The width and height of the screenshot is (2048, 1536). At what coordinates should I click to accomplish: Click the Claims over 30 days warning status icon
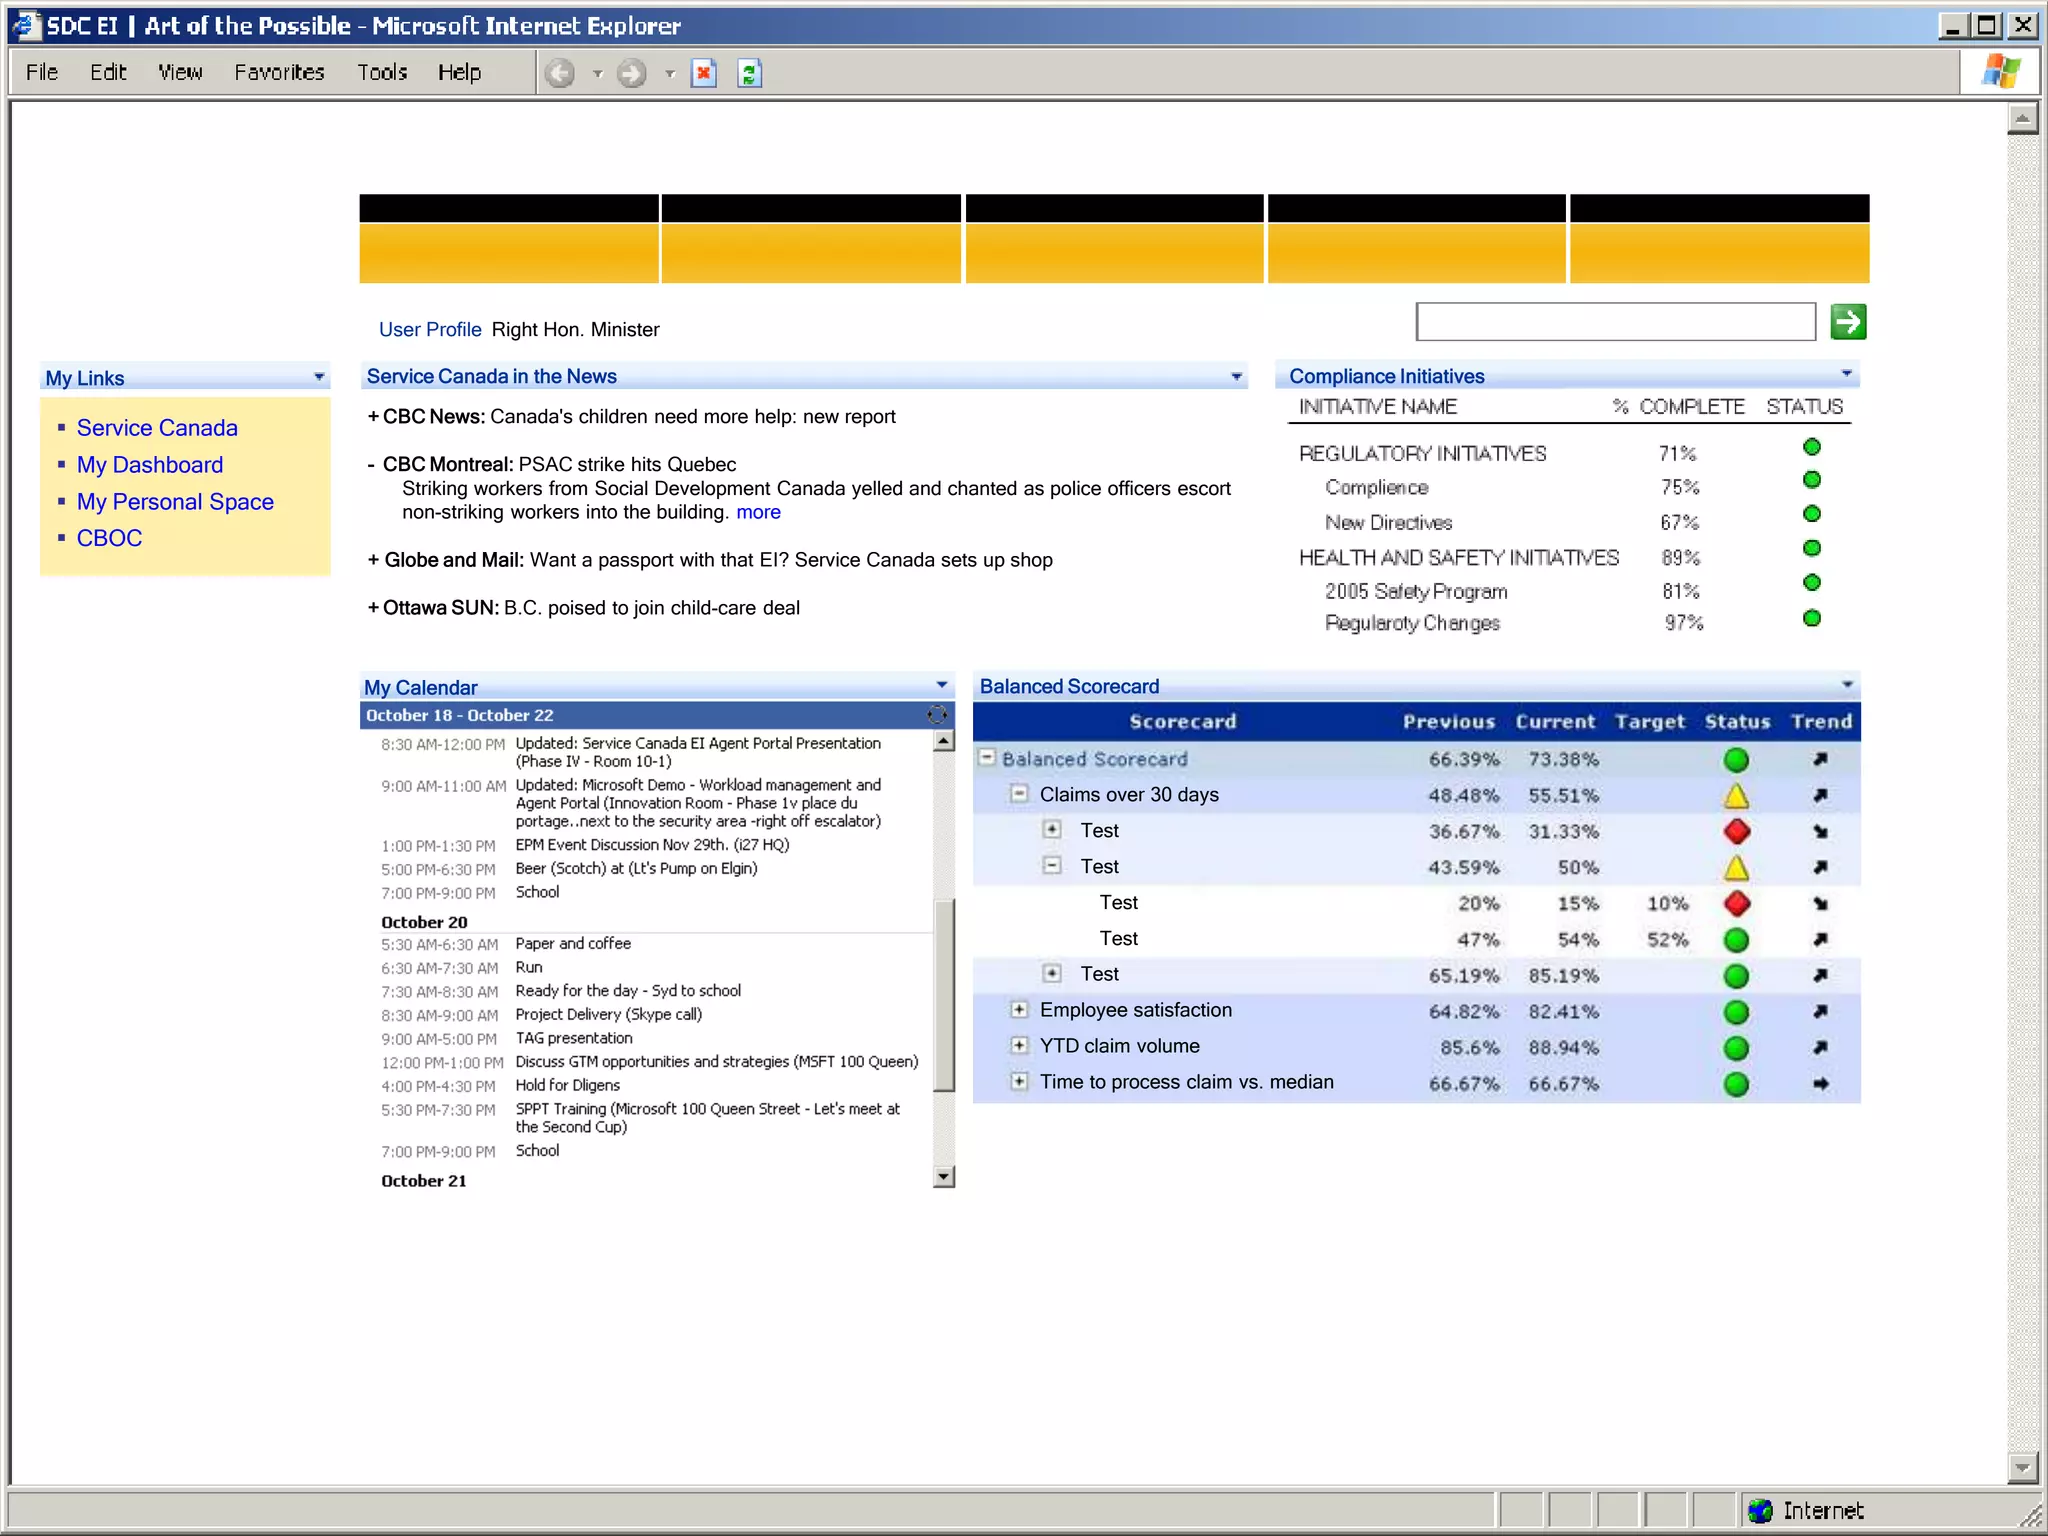(x=1736, y=796)
